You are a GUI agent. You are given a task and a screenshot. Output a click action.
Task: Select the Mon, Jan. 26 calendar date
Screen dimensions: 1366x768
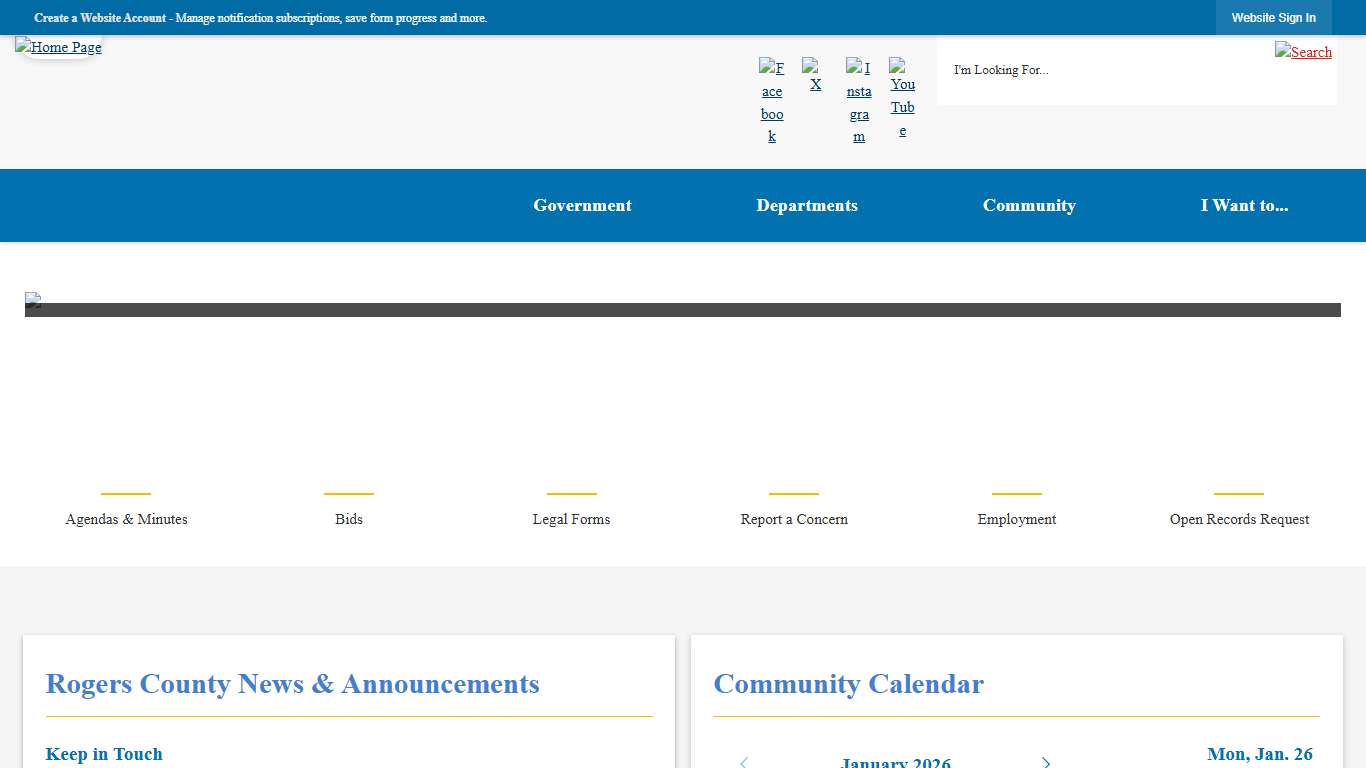[x=1259, y=754]
